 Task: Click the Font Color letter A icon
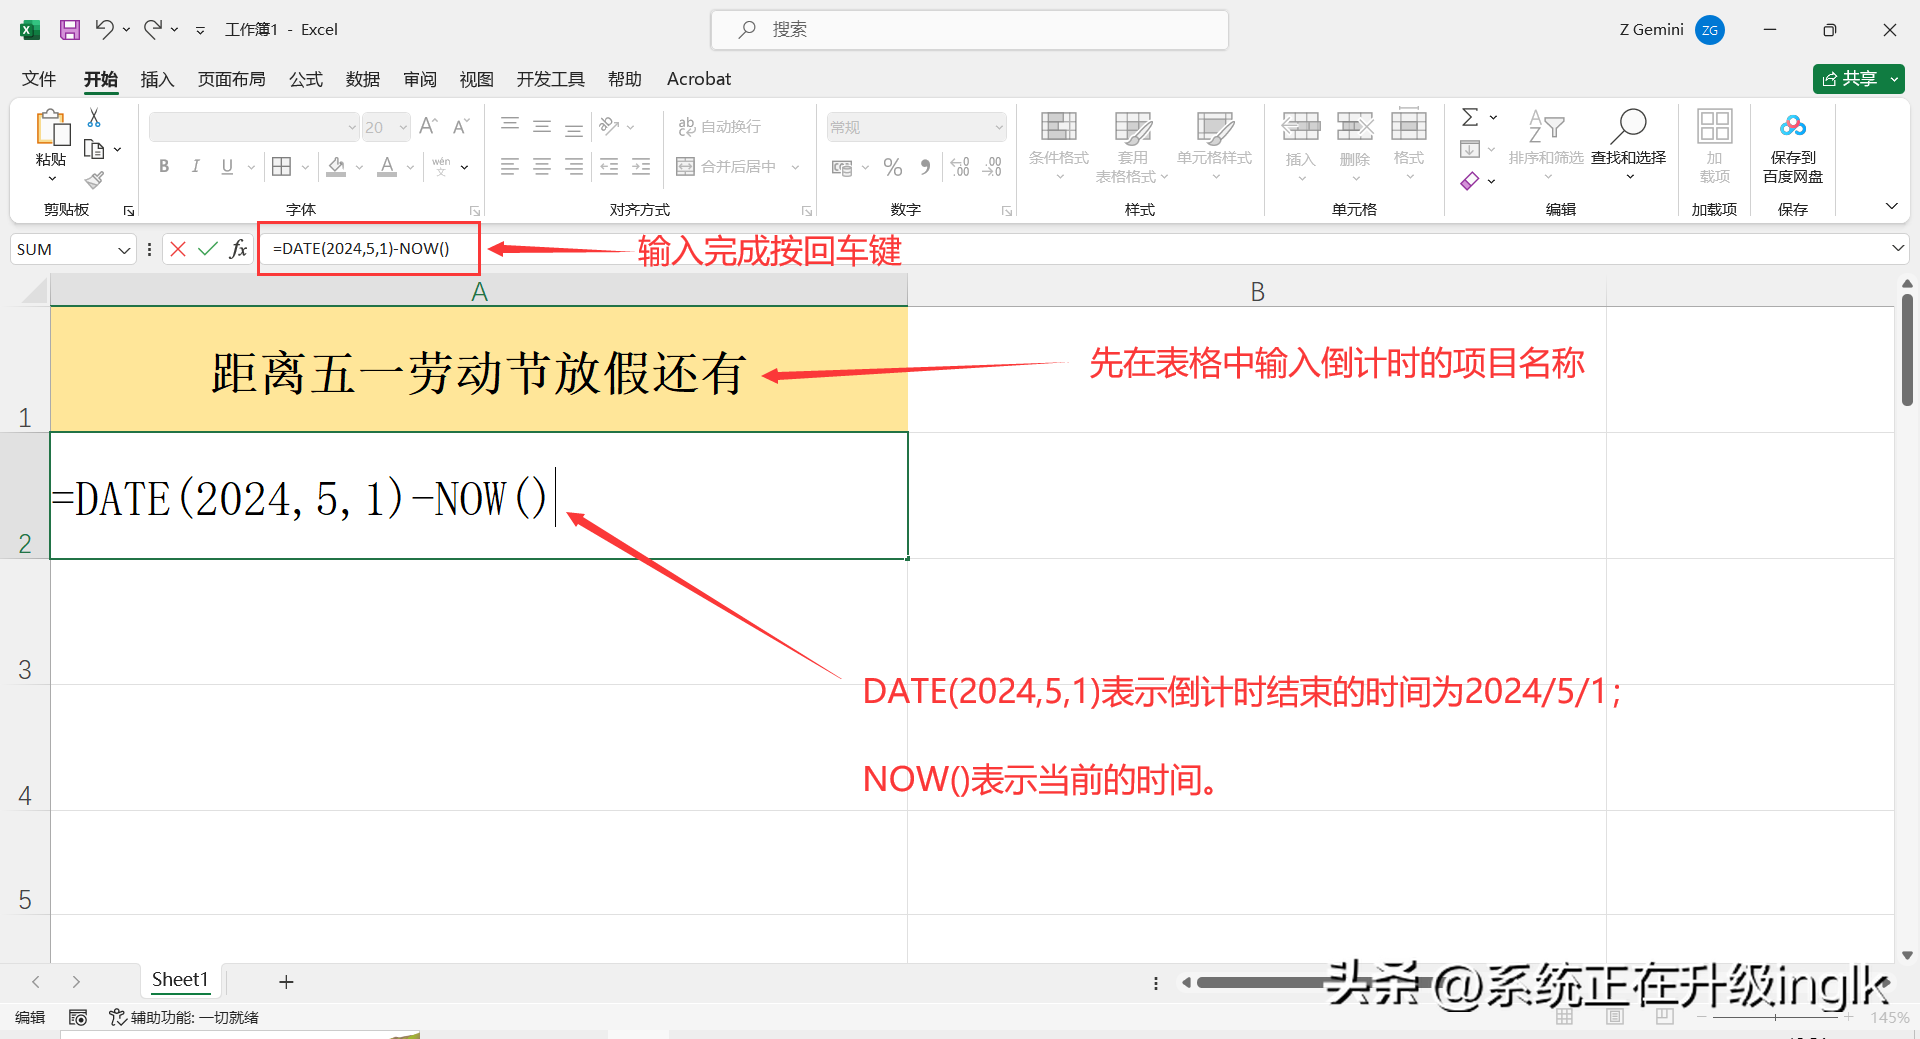tap(387, 166)
